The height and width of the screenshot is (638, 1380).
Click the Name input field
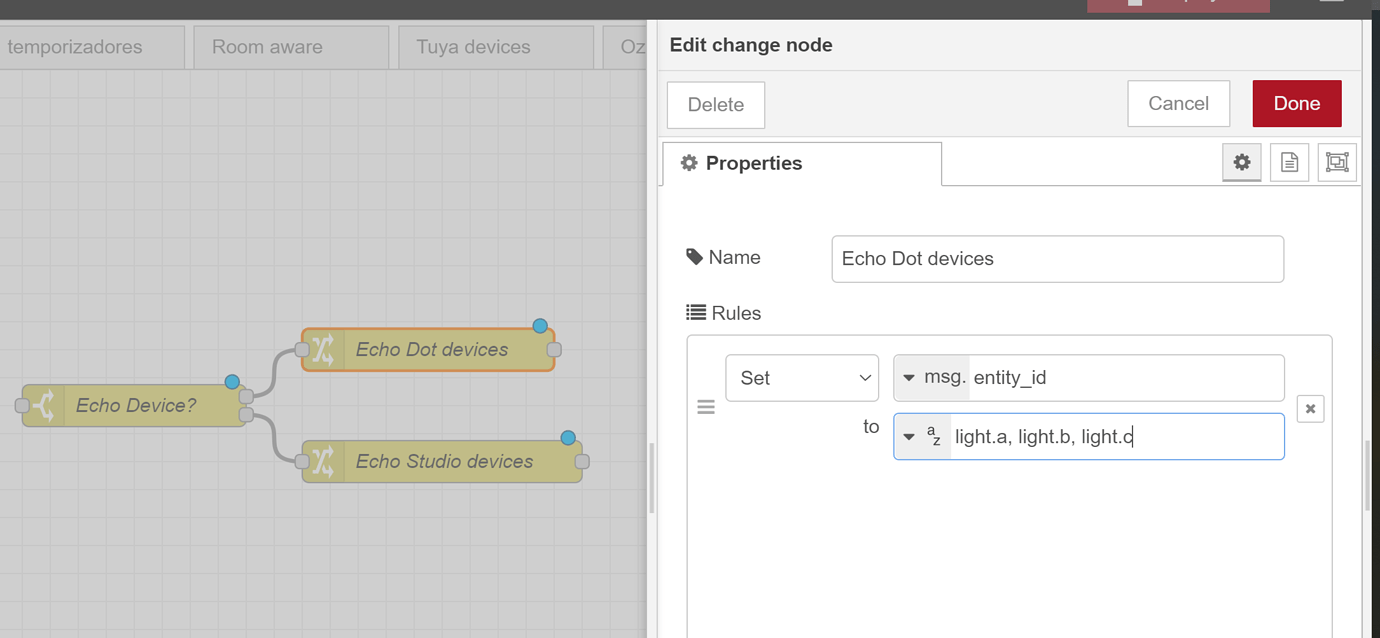(x=1057, y=259)
